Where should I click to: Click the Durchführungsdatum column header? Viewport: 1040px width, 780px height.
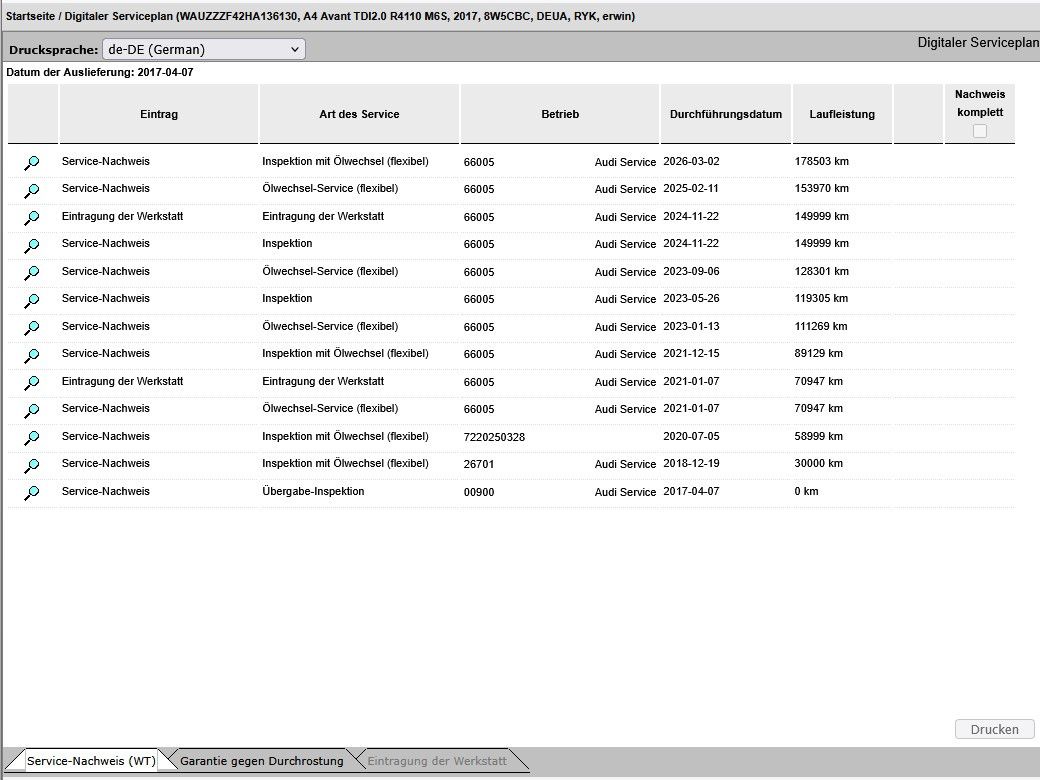(x=726, y=114)
